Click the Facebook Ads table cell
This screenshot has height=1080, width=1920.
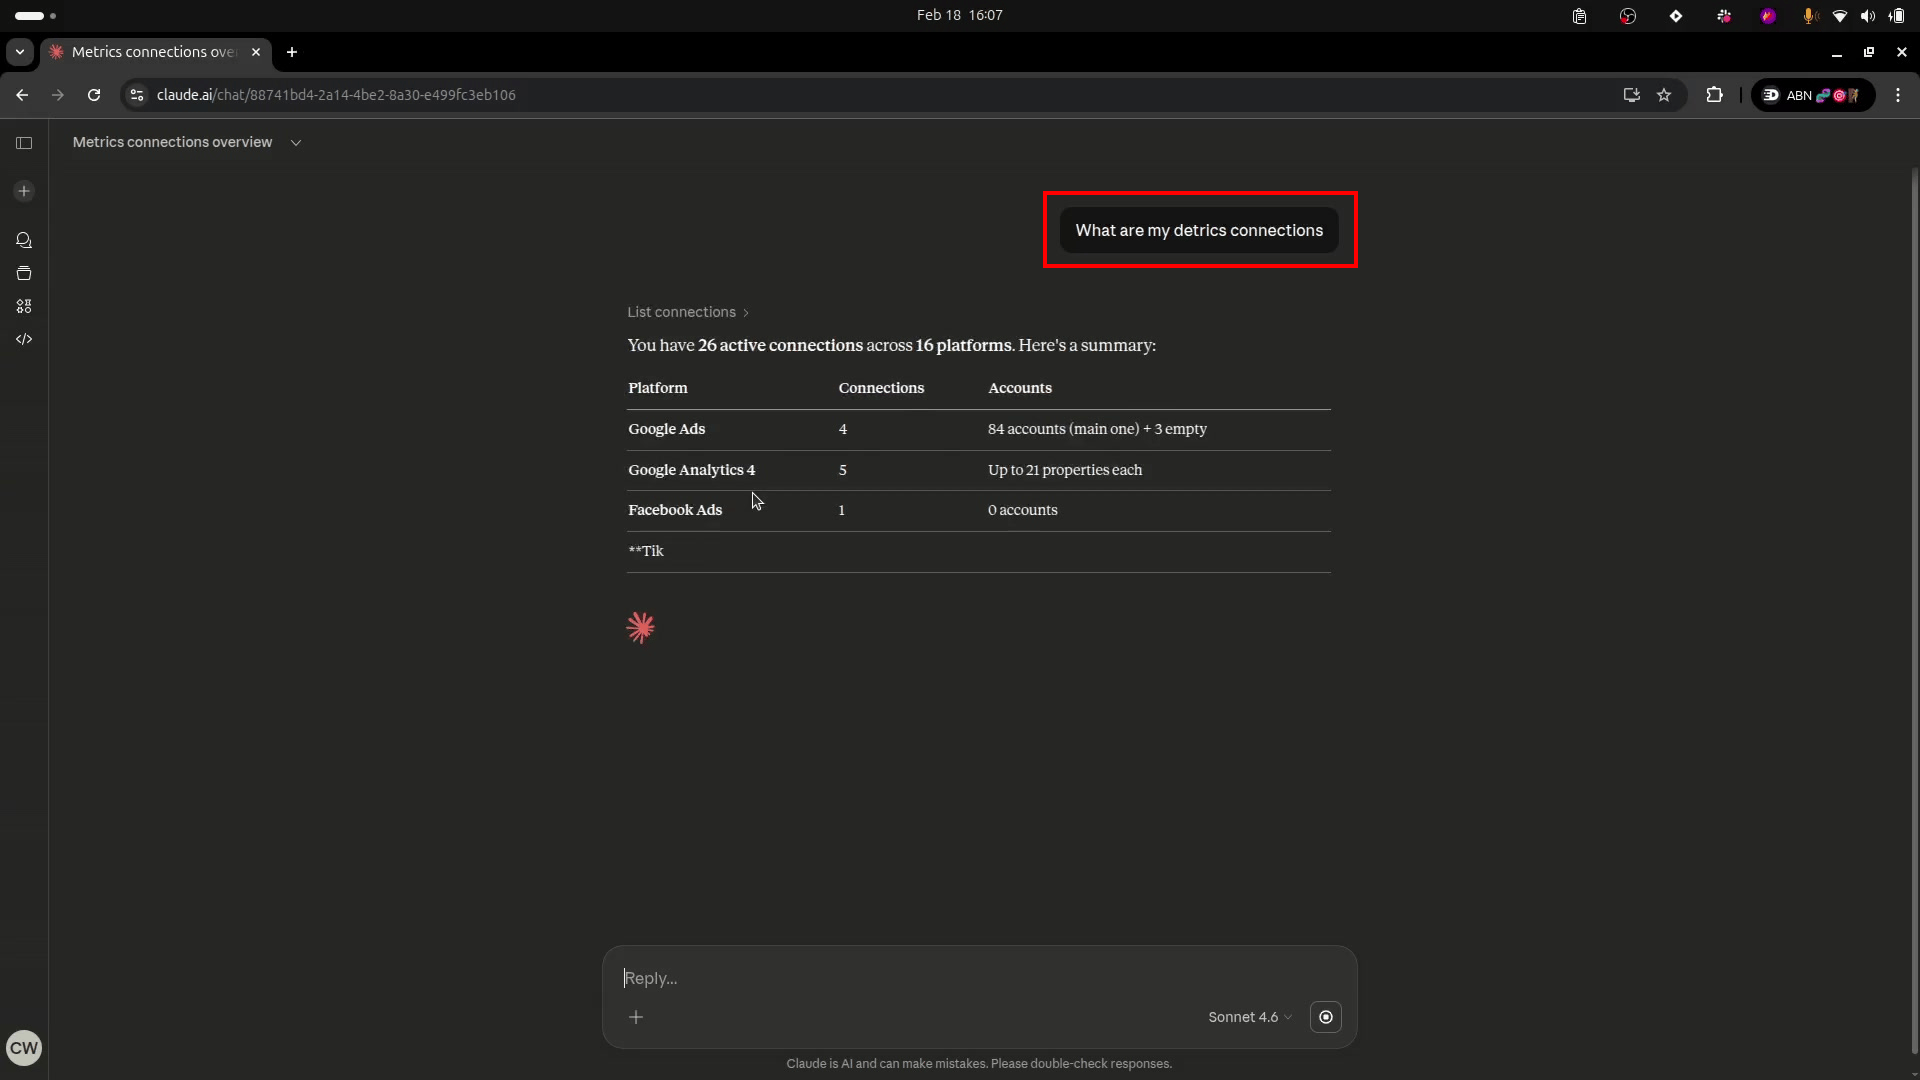tap(675, 510)
